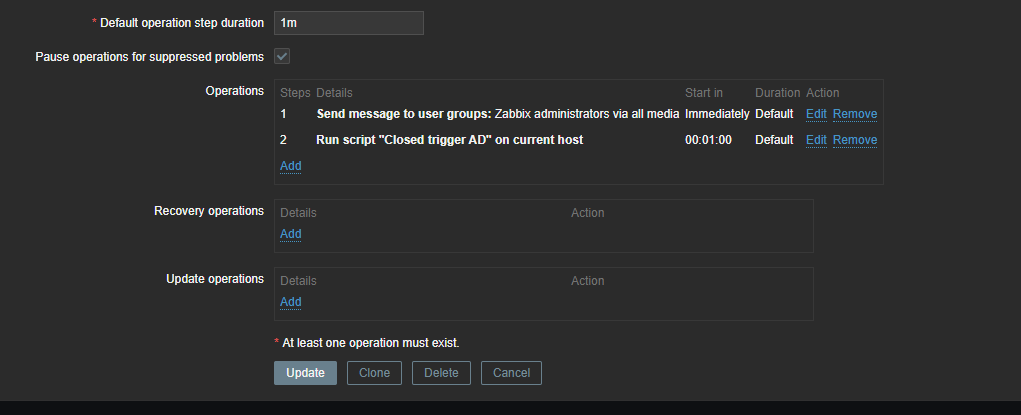Clone this action configuration
This screenshot has width=1021, height=415.
374,373
